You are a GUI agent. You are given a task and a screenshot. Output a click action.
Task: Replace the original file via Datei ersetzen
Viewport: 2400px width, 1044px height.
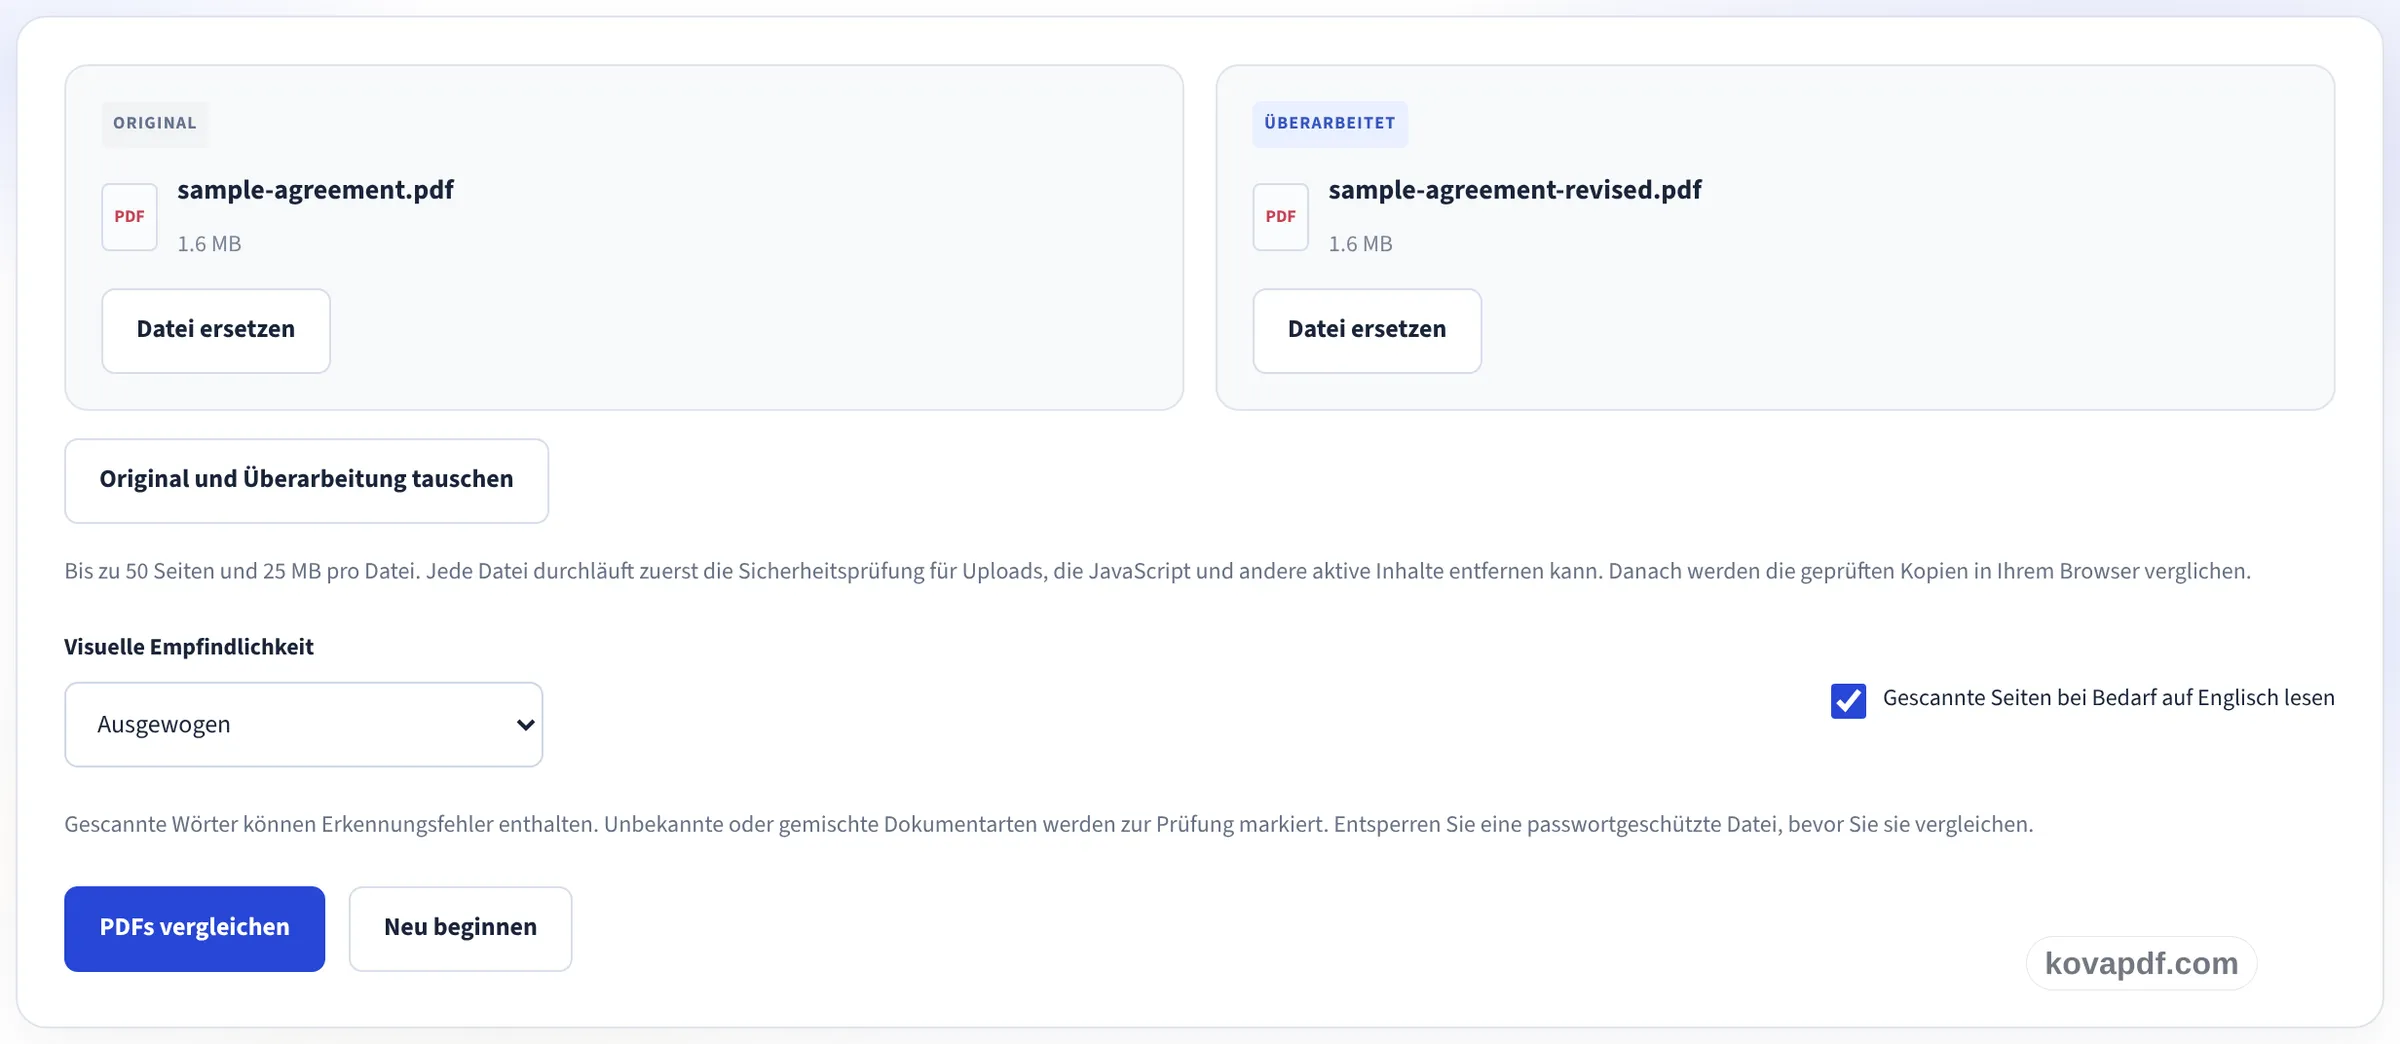point(216,330)
